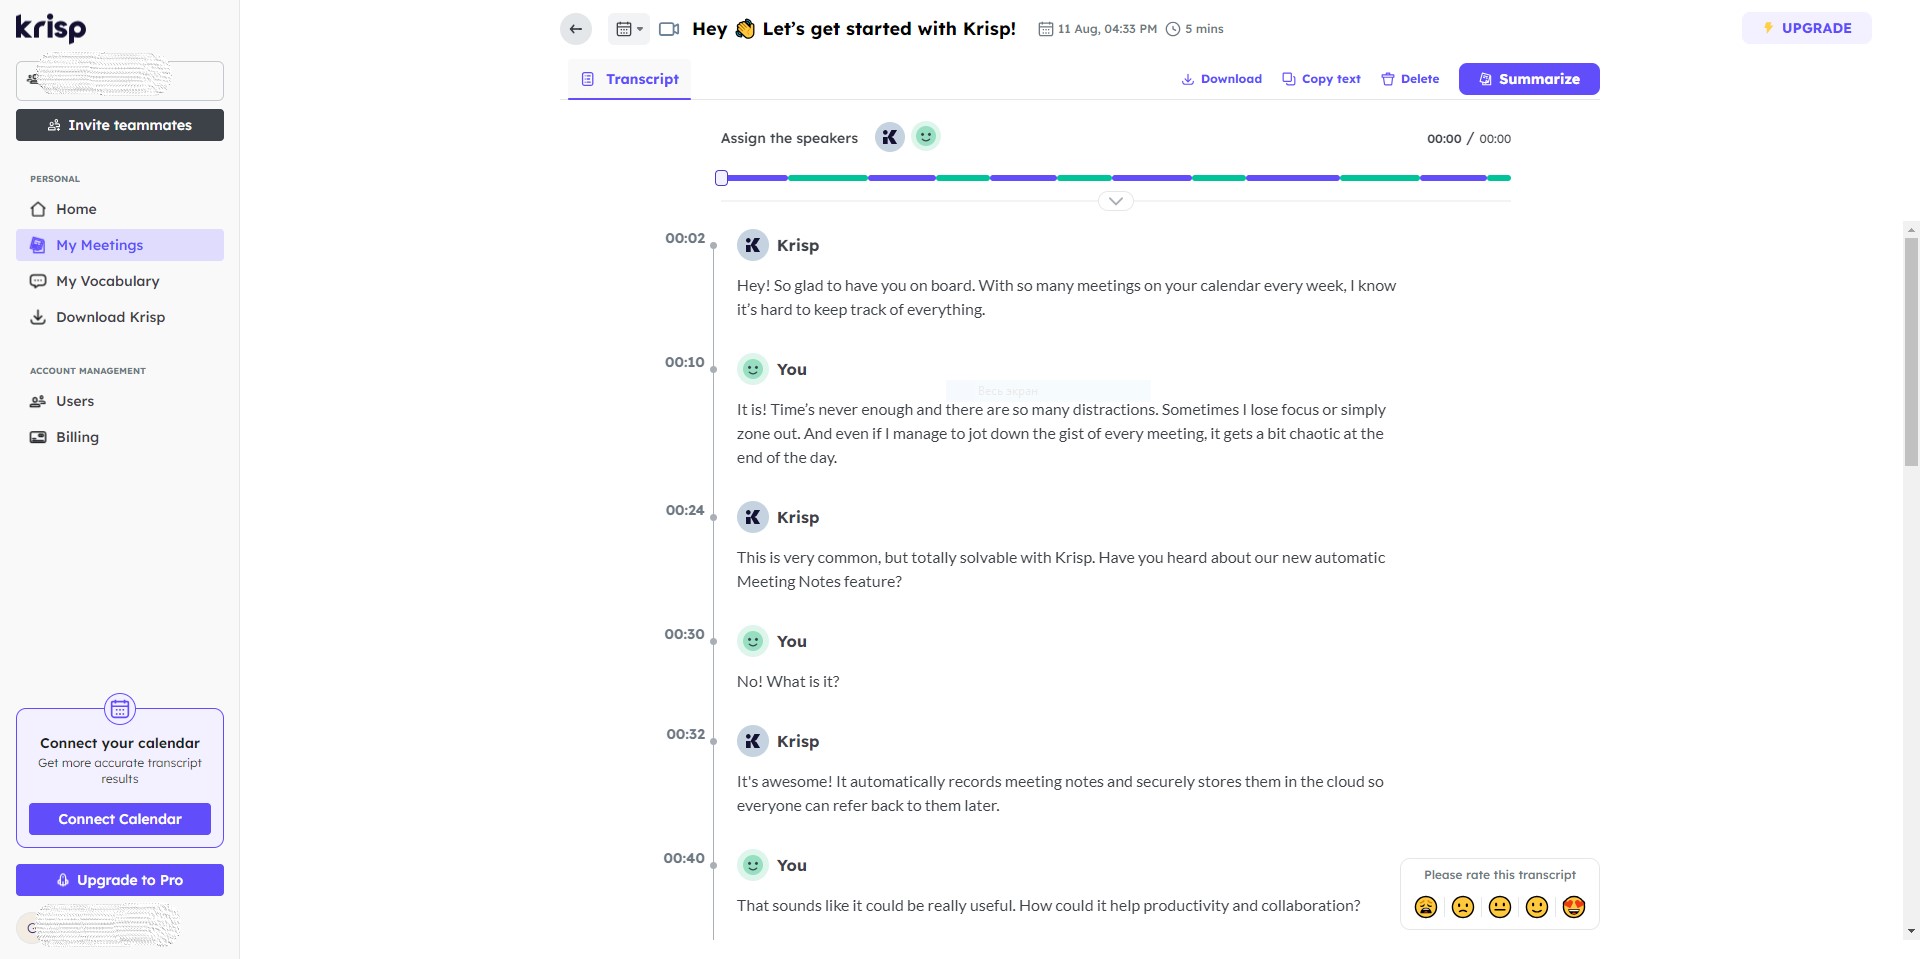The image size is (1920, 959).
Task: Rate the transcript with neutral face emoji
Action: (x=1499, y=907)
